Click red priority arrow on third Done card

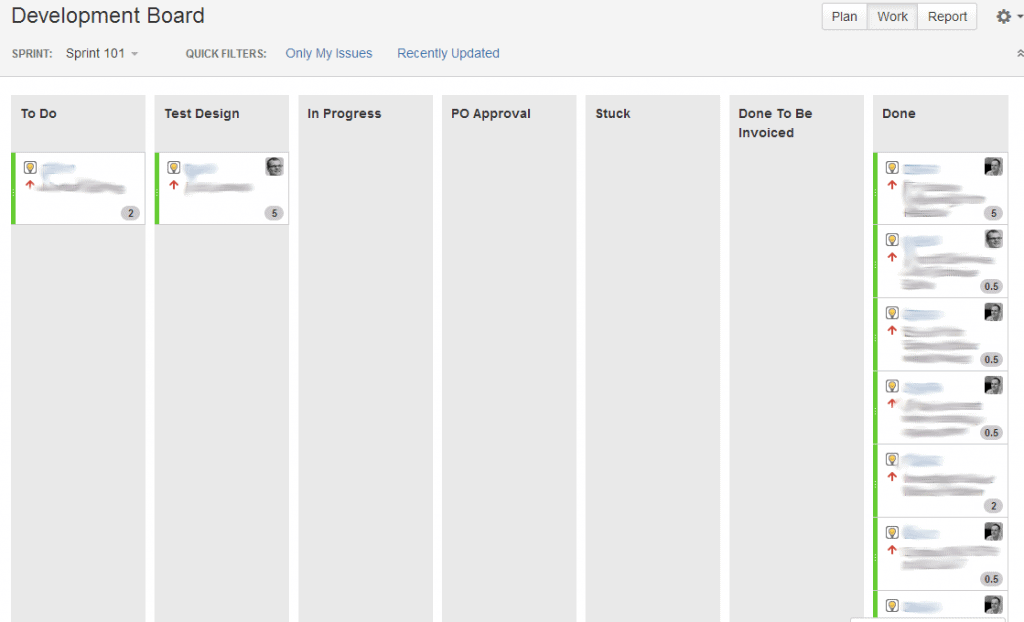pos(892,331)
